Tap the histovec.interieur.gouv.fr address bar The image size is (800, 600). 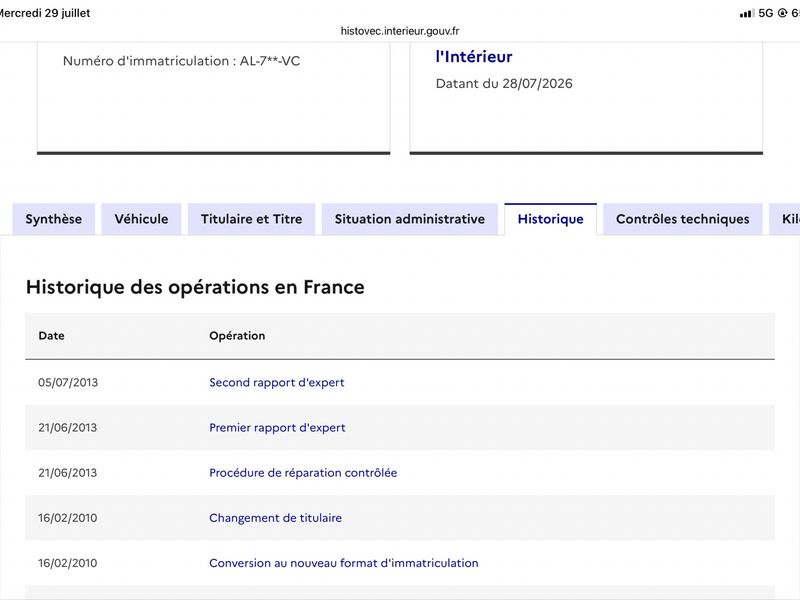[400, 31]
